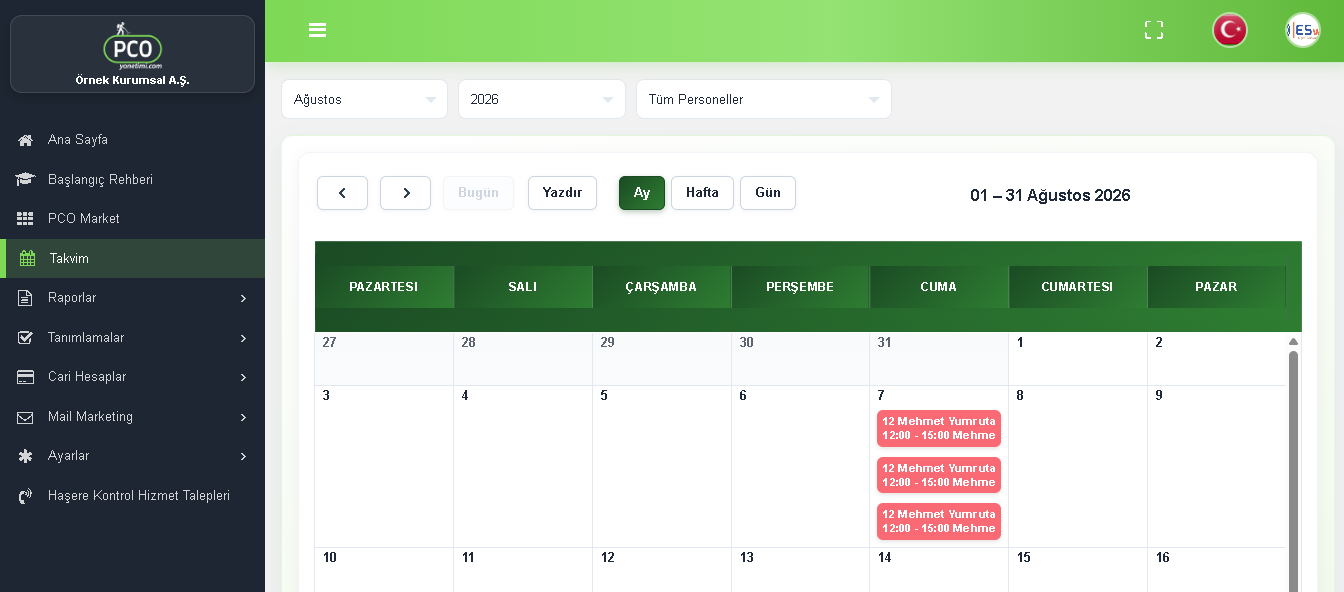Go to next month with right arrow
This screenshot has height=592, width=1344.
tap(405, 193)
